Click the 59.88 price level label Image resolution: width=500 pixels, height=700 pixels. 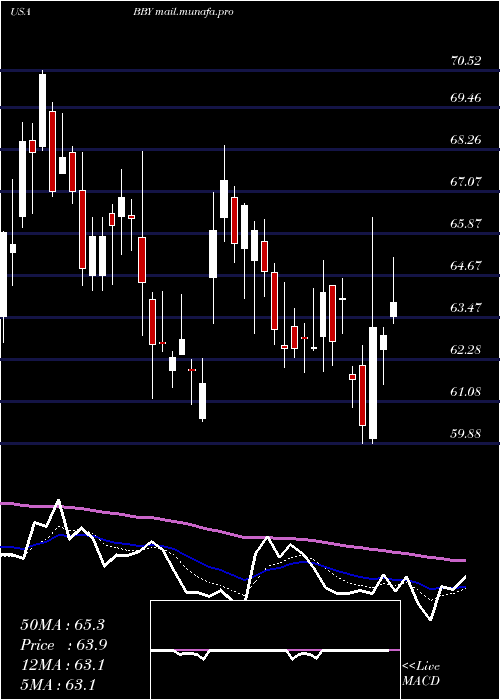[466, 434]
